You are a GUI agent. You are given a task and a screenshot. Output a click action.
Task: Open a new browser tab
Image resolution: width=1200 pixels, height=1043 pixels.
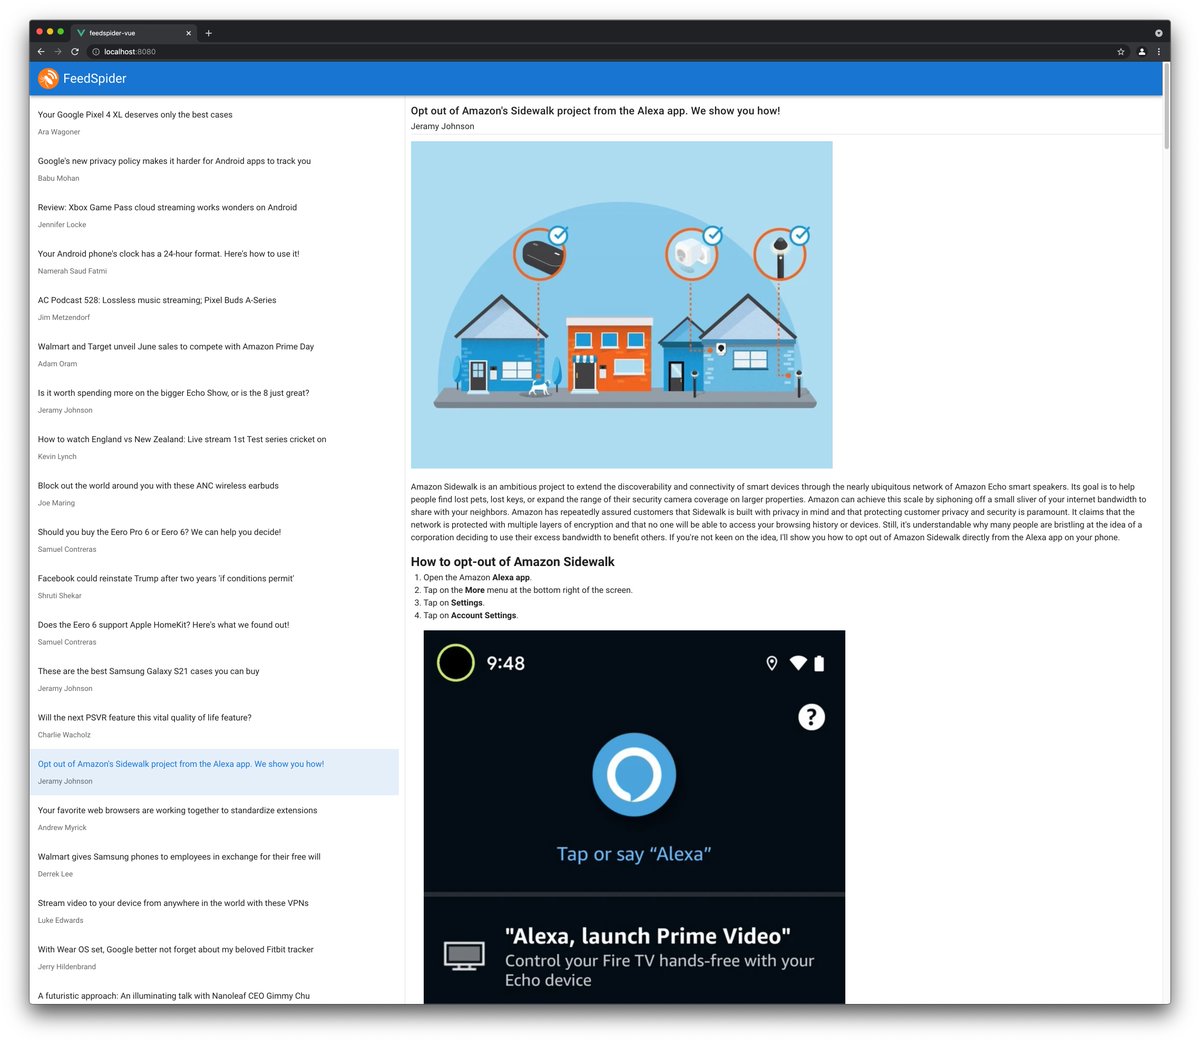point(208,33)
